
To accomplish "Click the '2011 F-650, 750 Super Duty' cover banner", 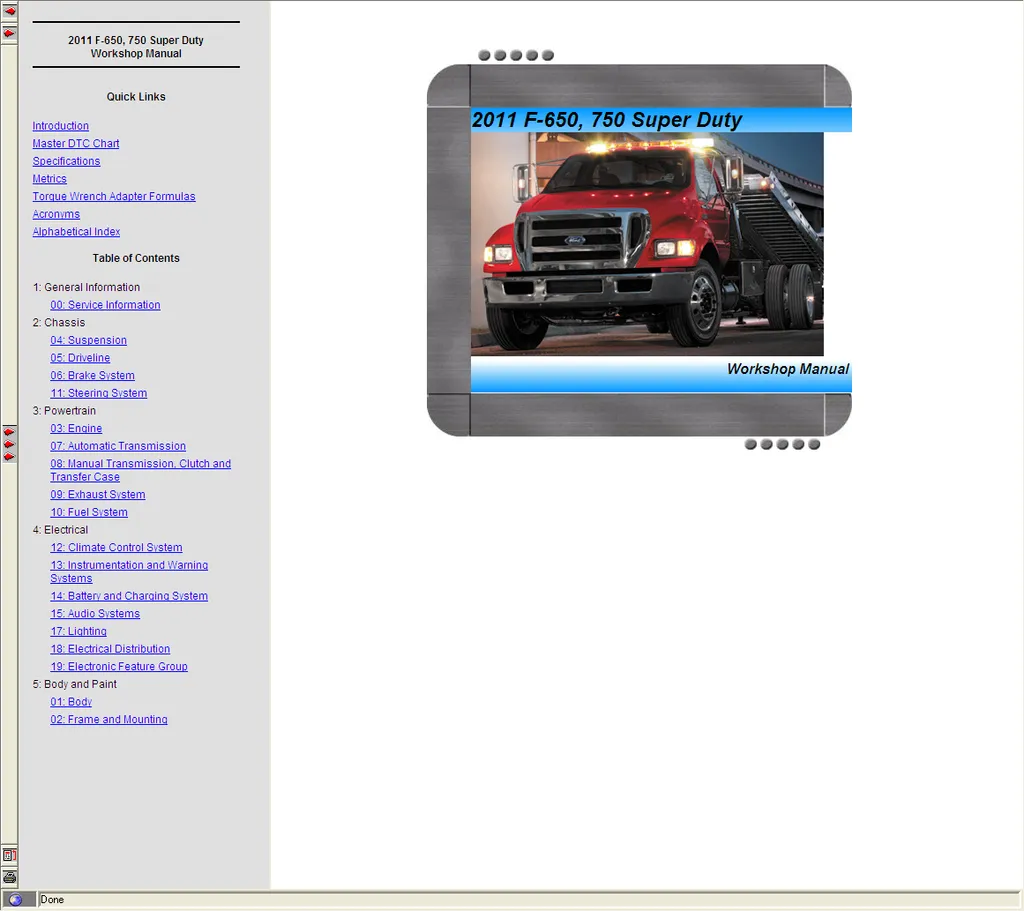I will pos(661,120).
